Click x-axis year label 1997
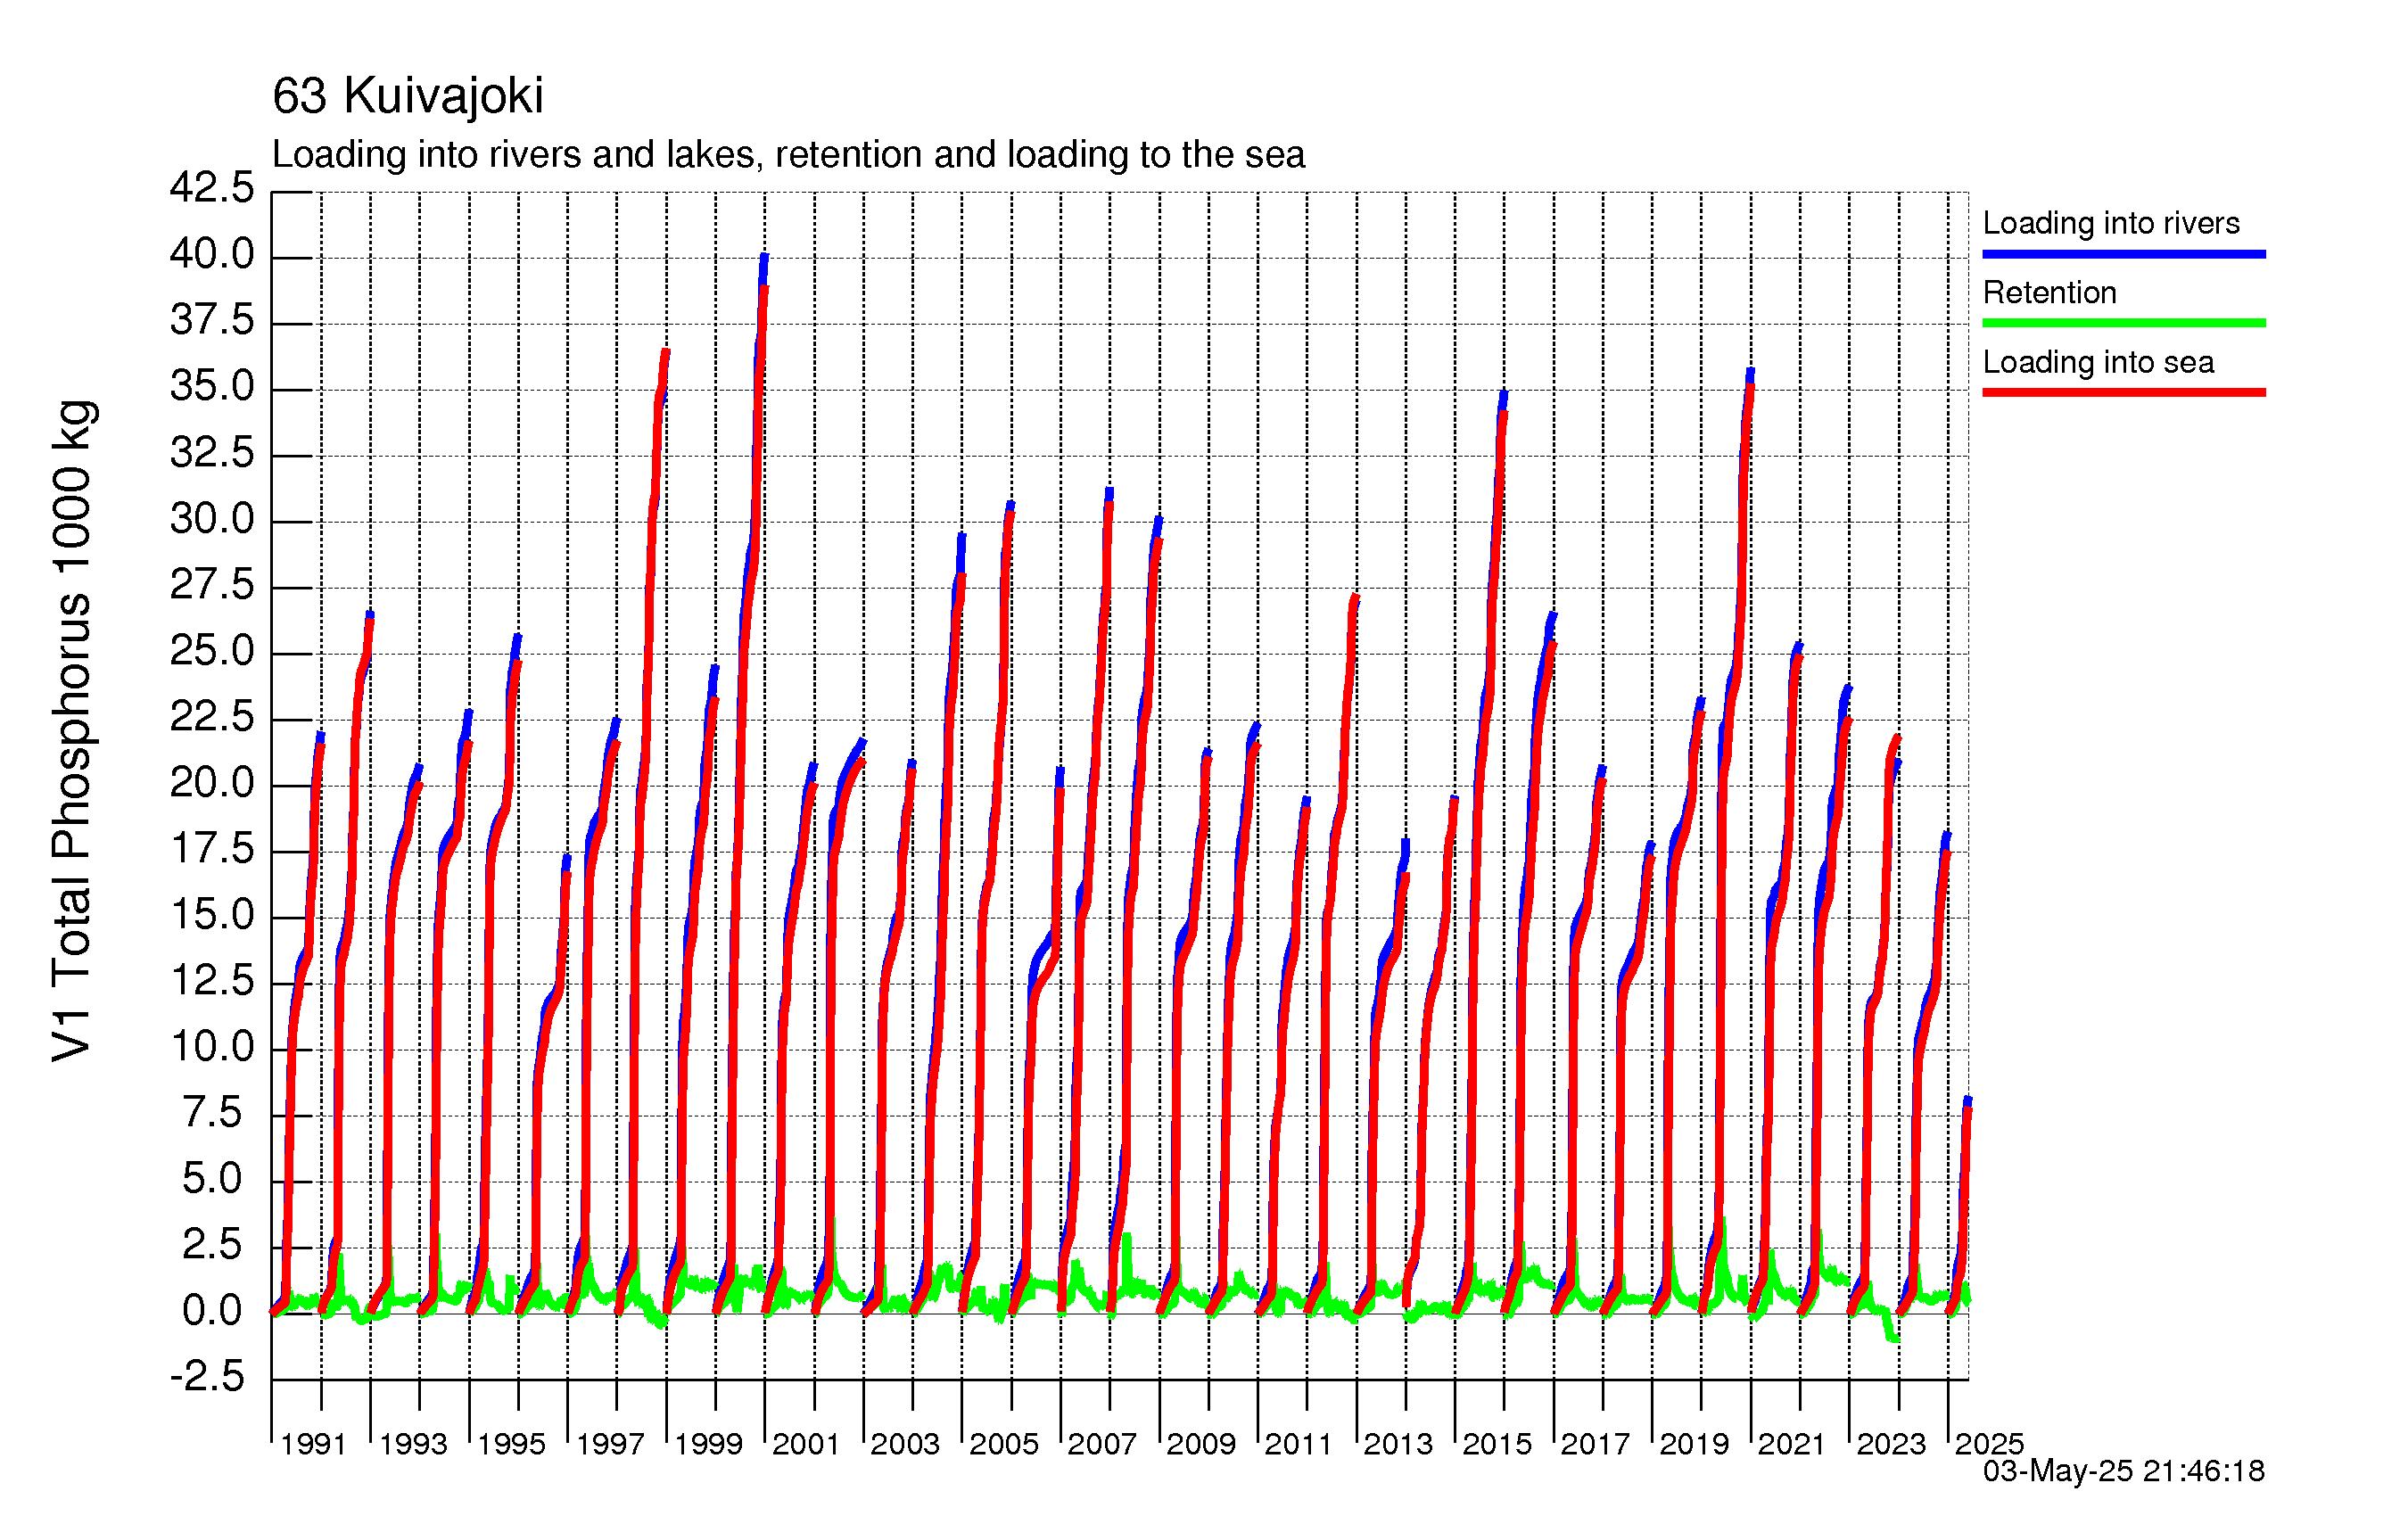The height and width of the screenshot is (1516, 2408). click(x=610, y=1444)
